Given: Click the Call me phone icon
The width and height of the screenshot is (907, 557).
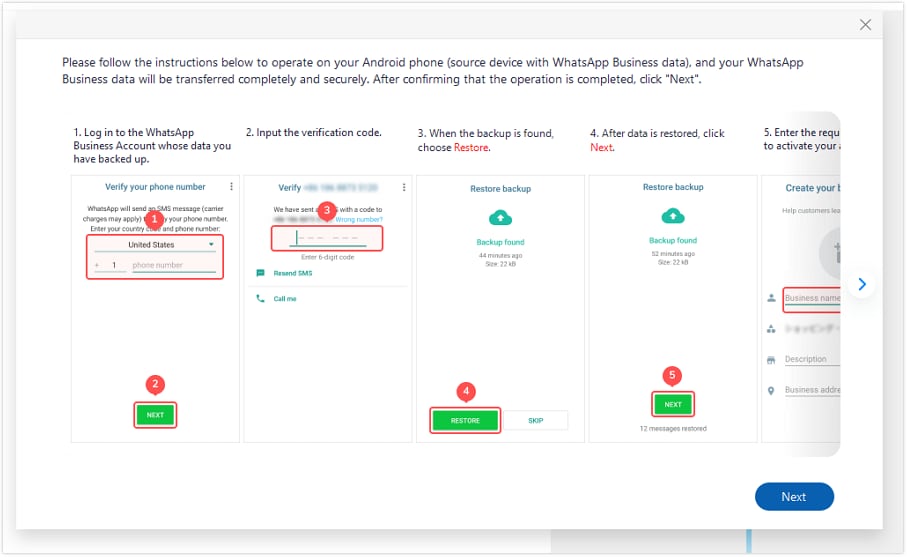Looking at the screenshot, I should (x=260, y=298).
